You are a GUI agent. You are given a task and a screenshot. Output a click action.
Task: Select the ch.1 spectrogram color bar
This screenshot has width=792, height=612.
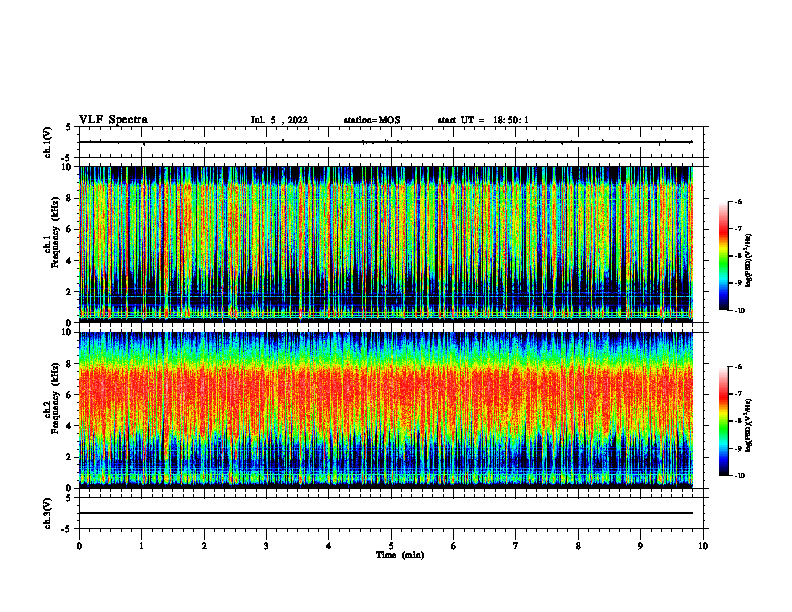click(723, 256)
